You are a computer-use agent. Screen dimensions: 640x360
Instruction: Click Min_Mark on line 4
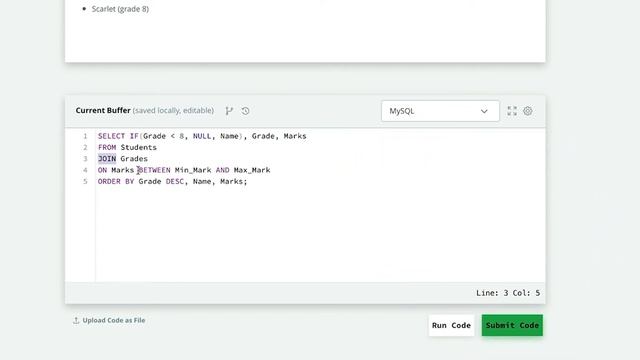click(x=193, y=170)
